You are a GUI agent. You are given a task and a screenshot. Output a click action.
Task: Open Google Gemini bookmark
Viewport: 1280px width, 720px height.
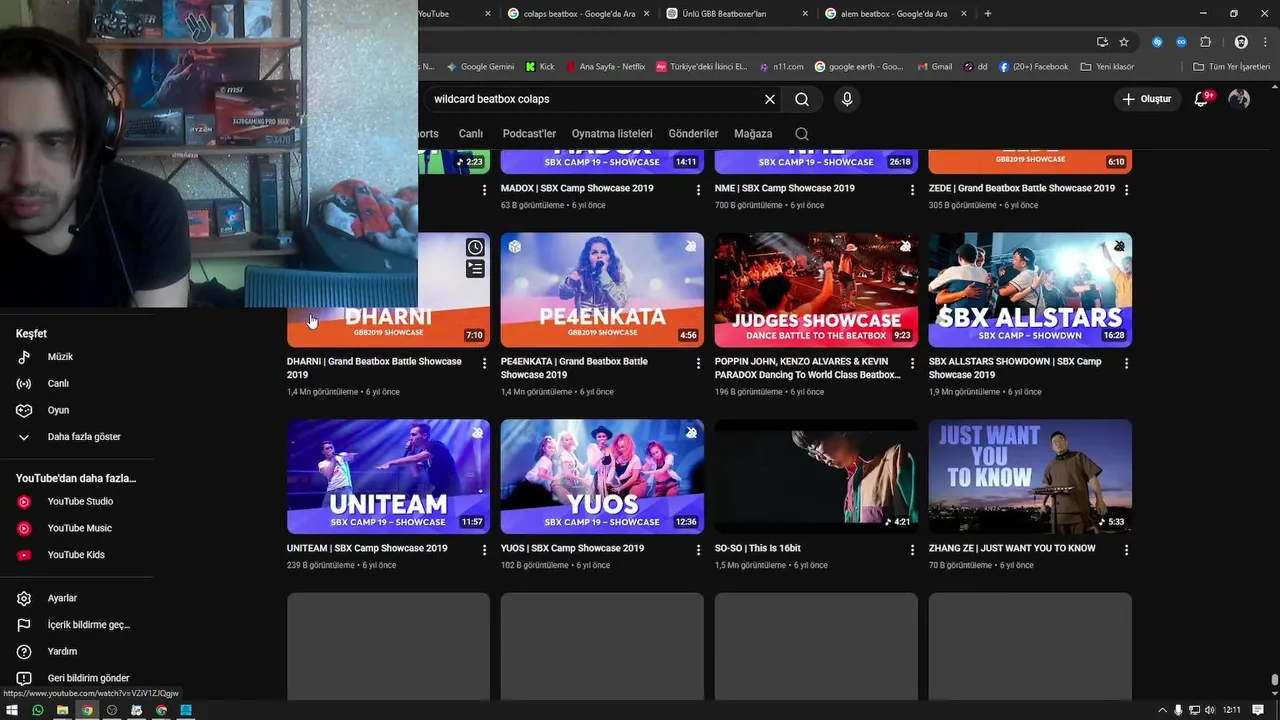pos(480,67)
